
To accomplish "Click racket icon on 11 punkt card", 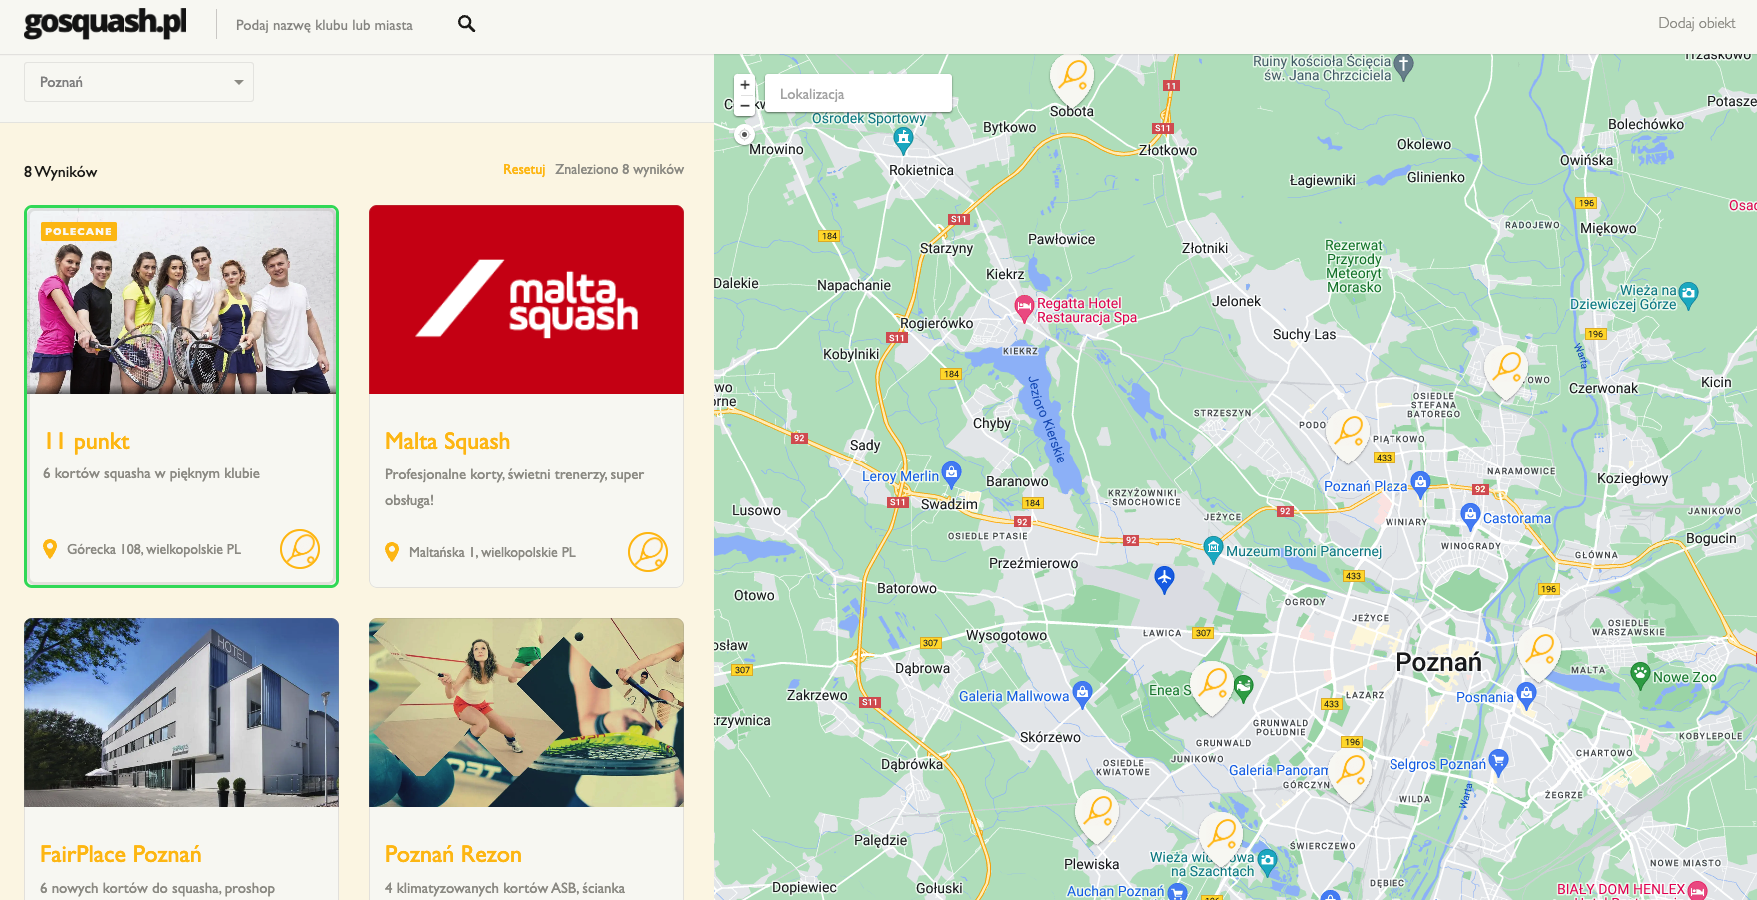I will point(300,549).
